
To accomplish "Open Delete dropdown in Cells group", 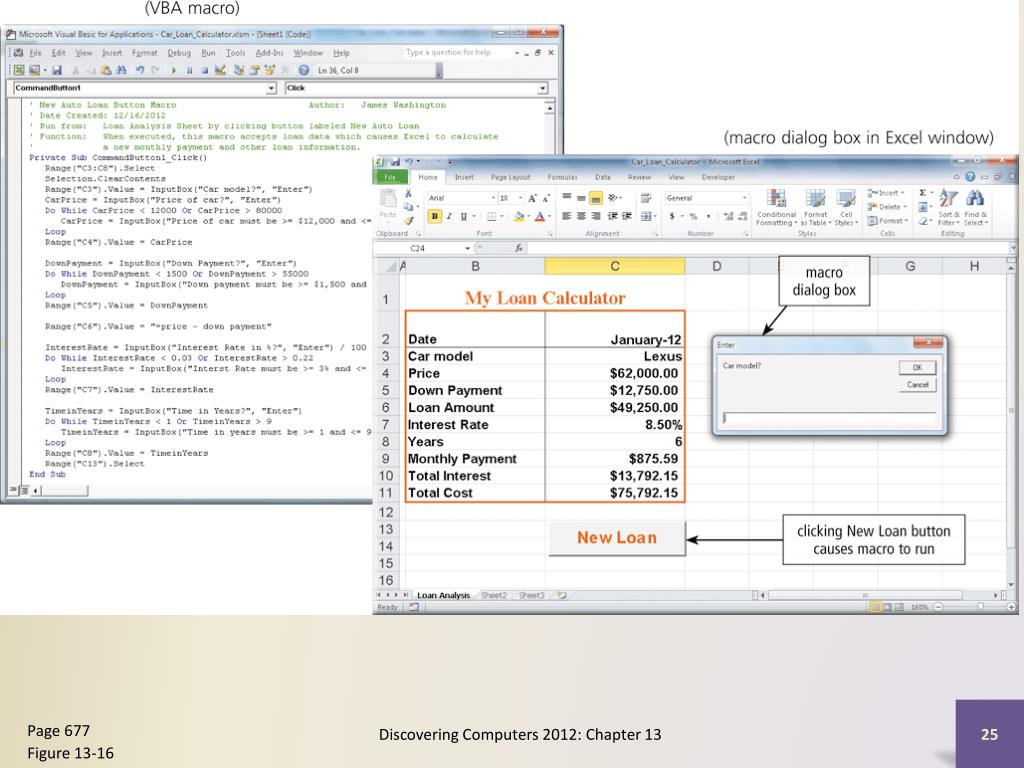I will click(x=888, y=207).
